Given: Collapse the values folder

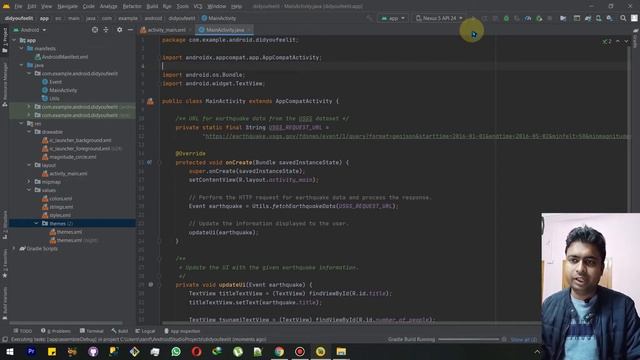Looking at the screenshot, I should (x=29, y=190).
